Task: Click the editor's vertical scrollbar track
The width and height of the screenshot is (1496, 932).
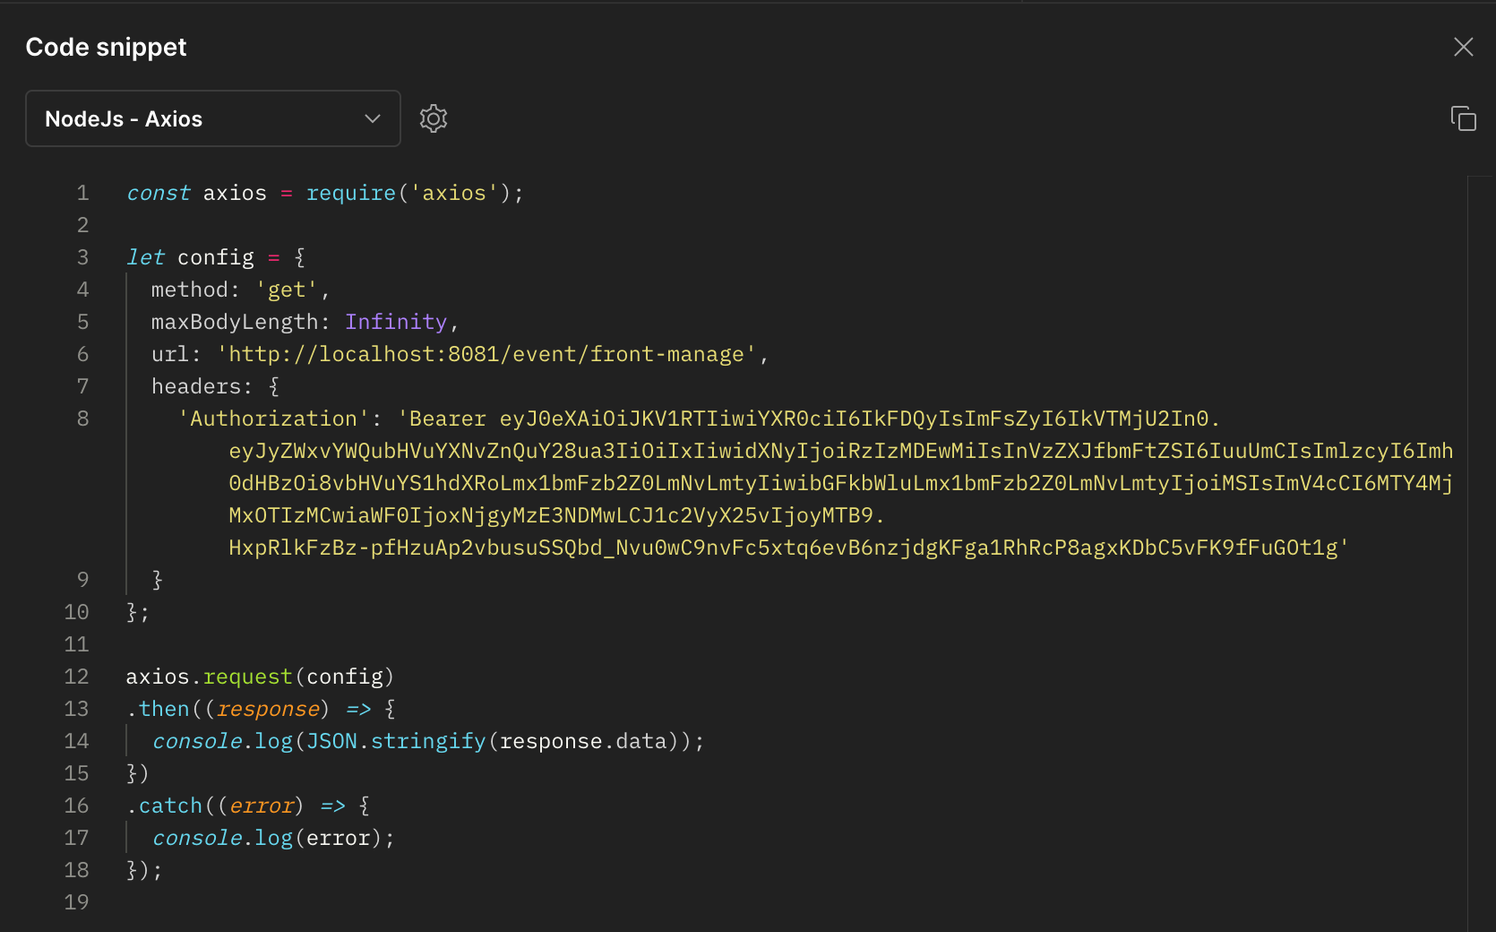Action: (1480, 553)
